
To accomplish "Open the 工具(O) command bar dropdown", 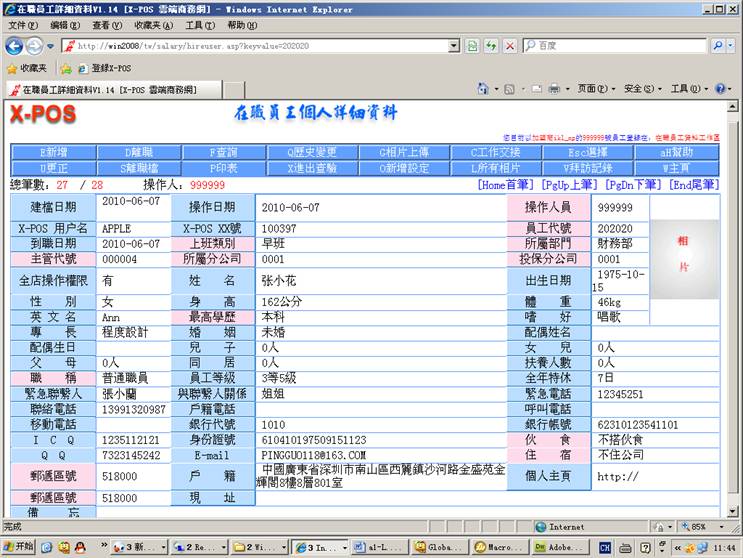I will pyautogui.click(x=685, y=89).
